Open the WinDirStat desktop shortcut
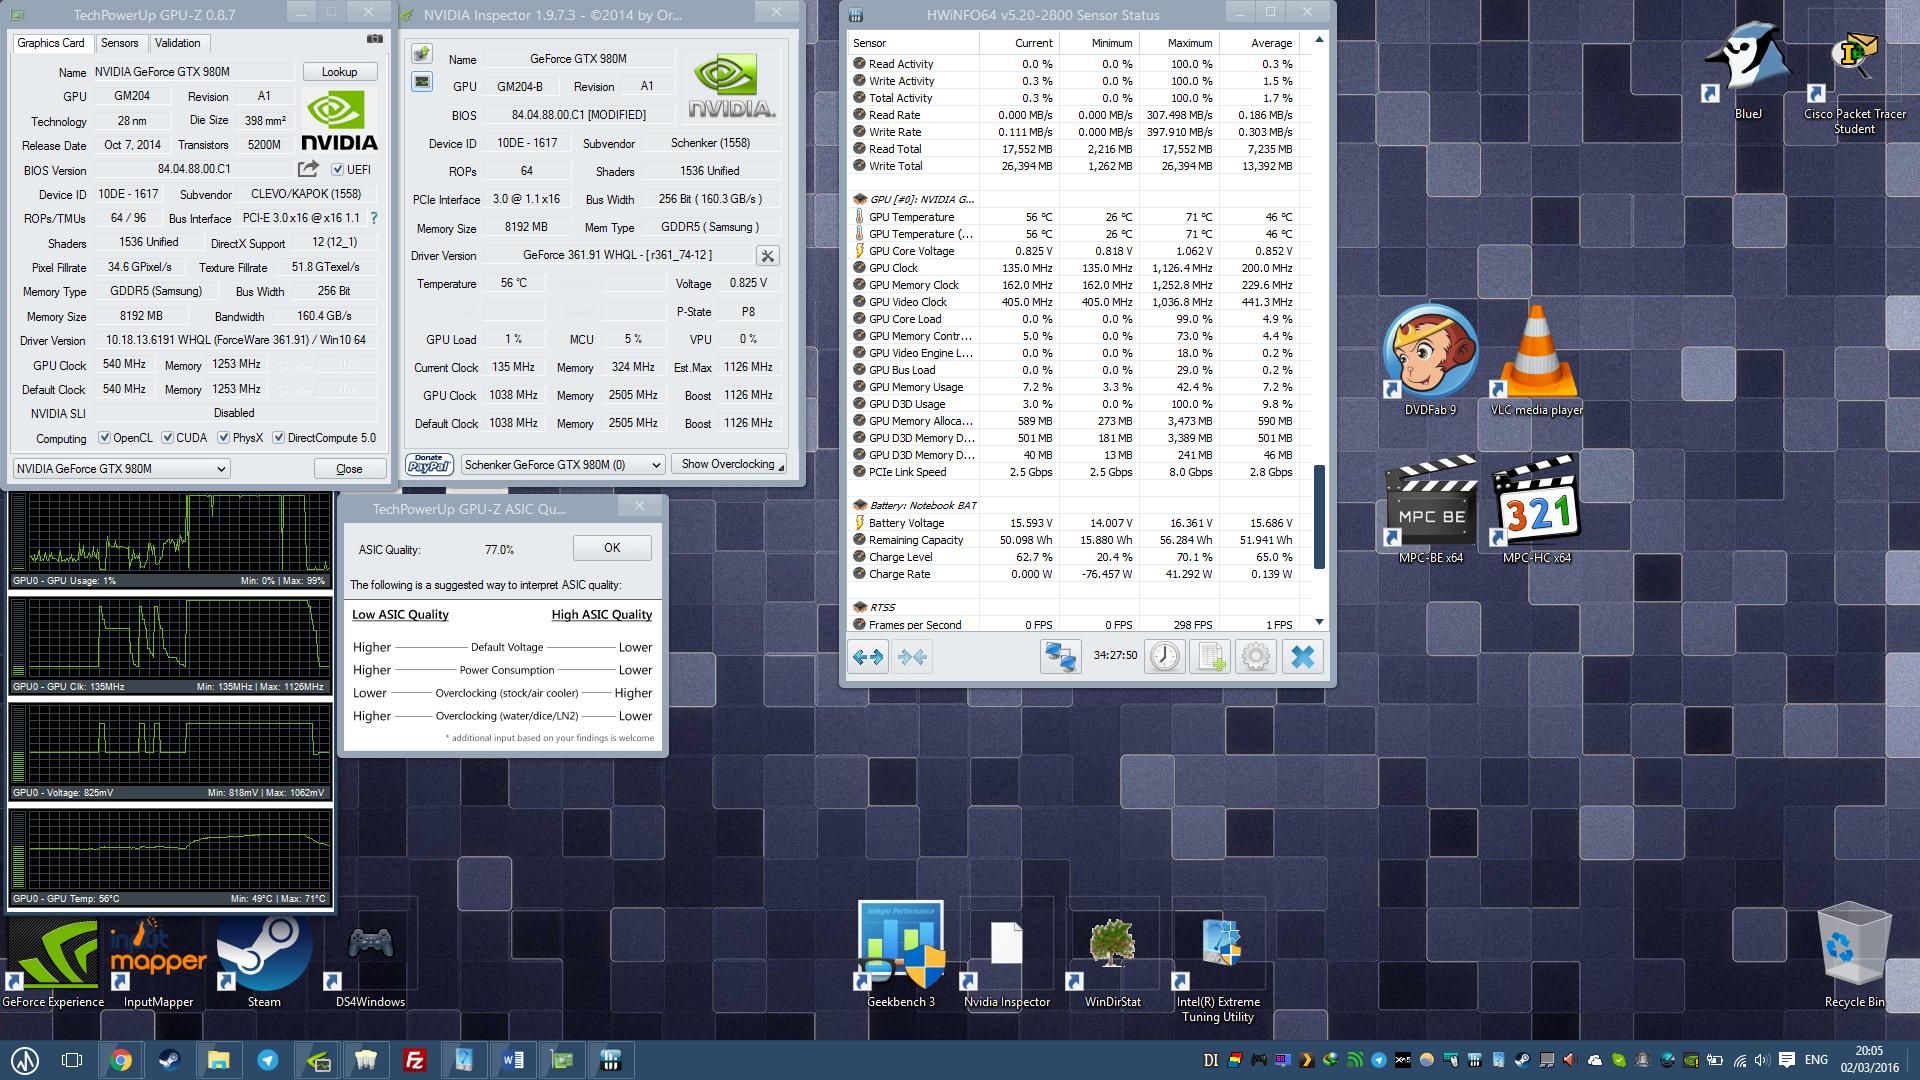The height and width of the screenshot is (1080, 1920). tap(1112, 960)
